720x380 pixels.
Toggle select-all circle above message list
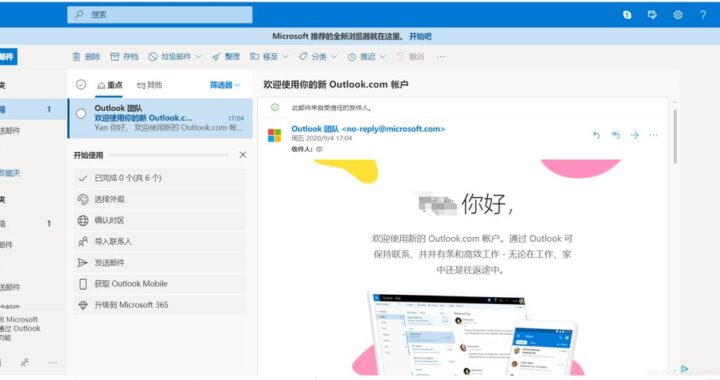click(81, 84)
